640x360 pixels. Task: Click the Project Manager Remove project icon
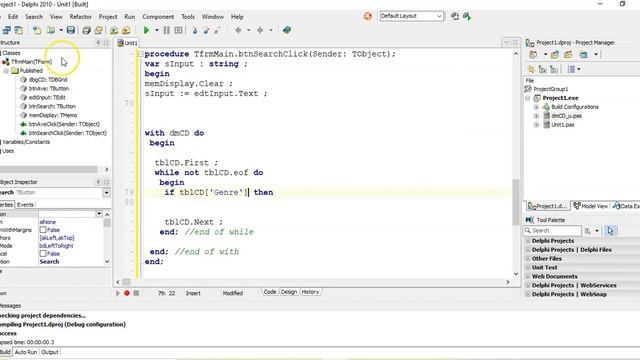click(x=568, y=54)
